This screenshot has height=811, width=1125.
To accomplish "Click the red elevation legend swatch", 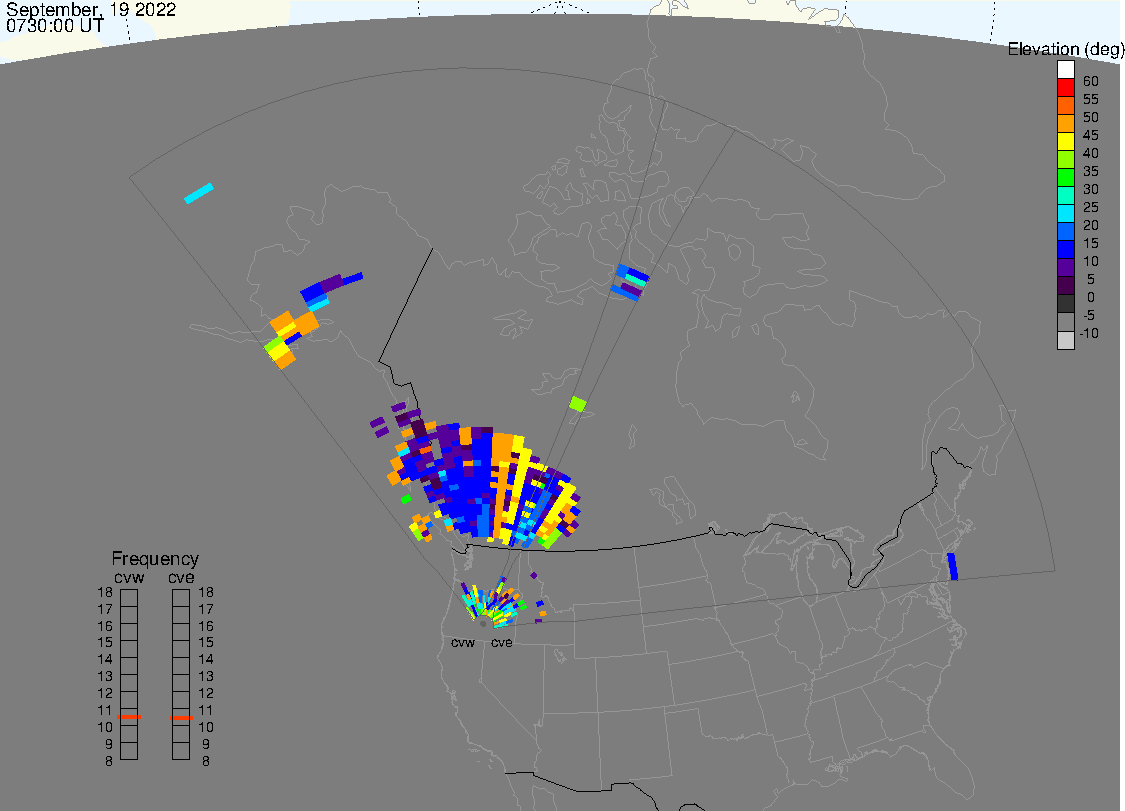I will tap(1065, 88).
